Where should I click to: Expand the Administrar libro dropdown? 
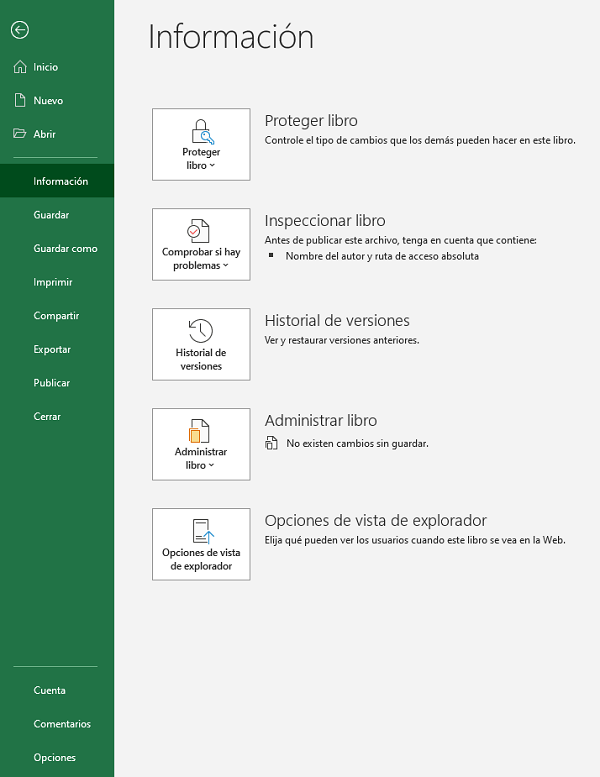(x=201, y=459)
